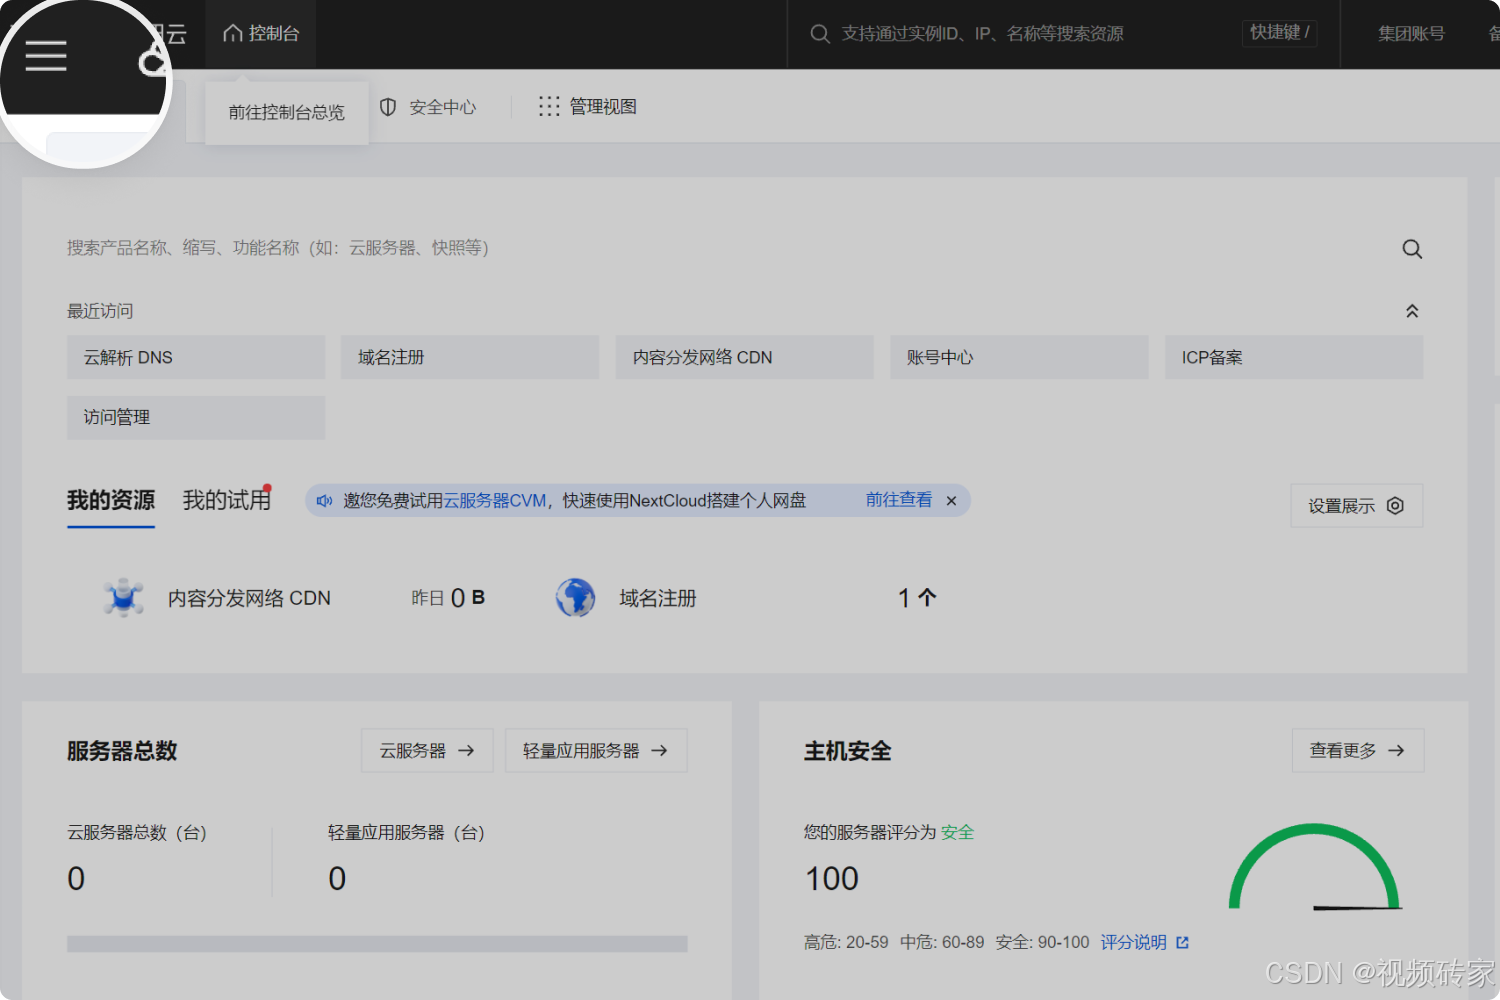Click the security score 100
The width and height of the screenshot is (1500, 1000).
click(832, 879)
